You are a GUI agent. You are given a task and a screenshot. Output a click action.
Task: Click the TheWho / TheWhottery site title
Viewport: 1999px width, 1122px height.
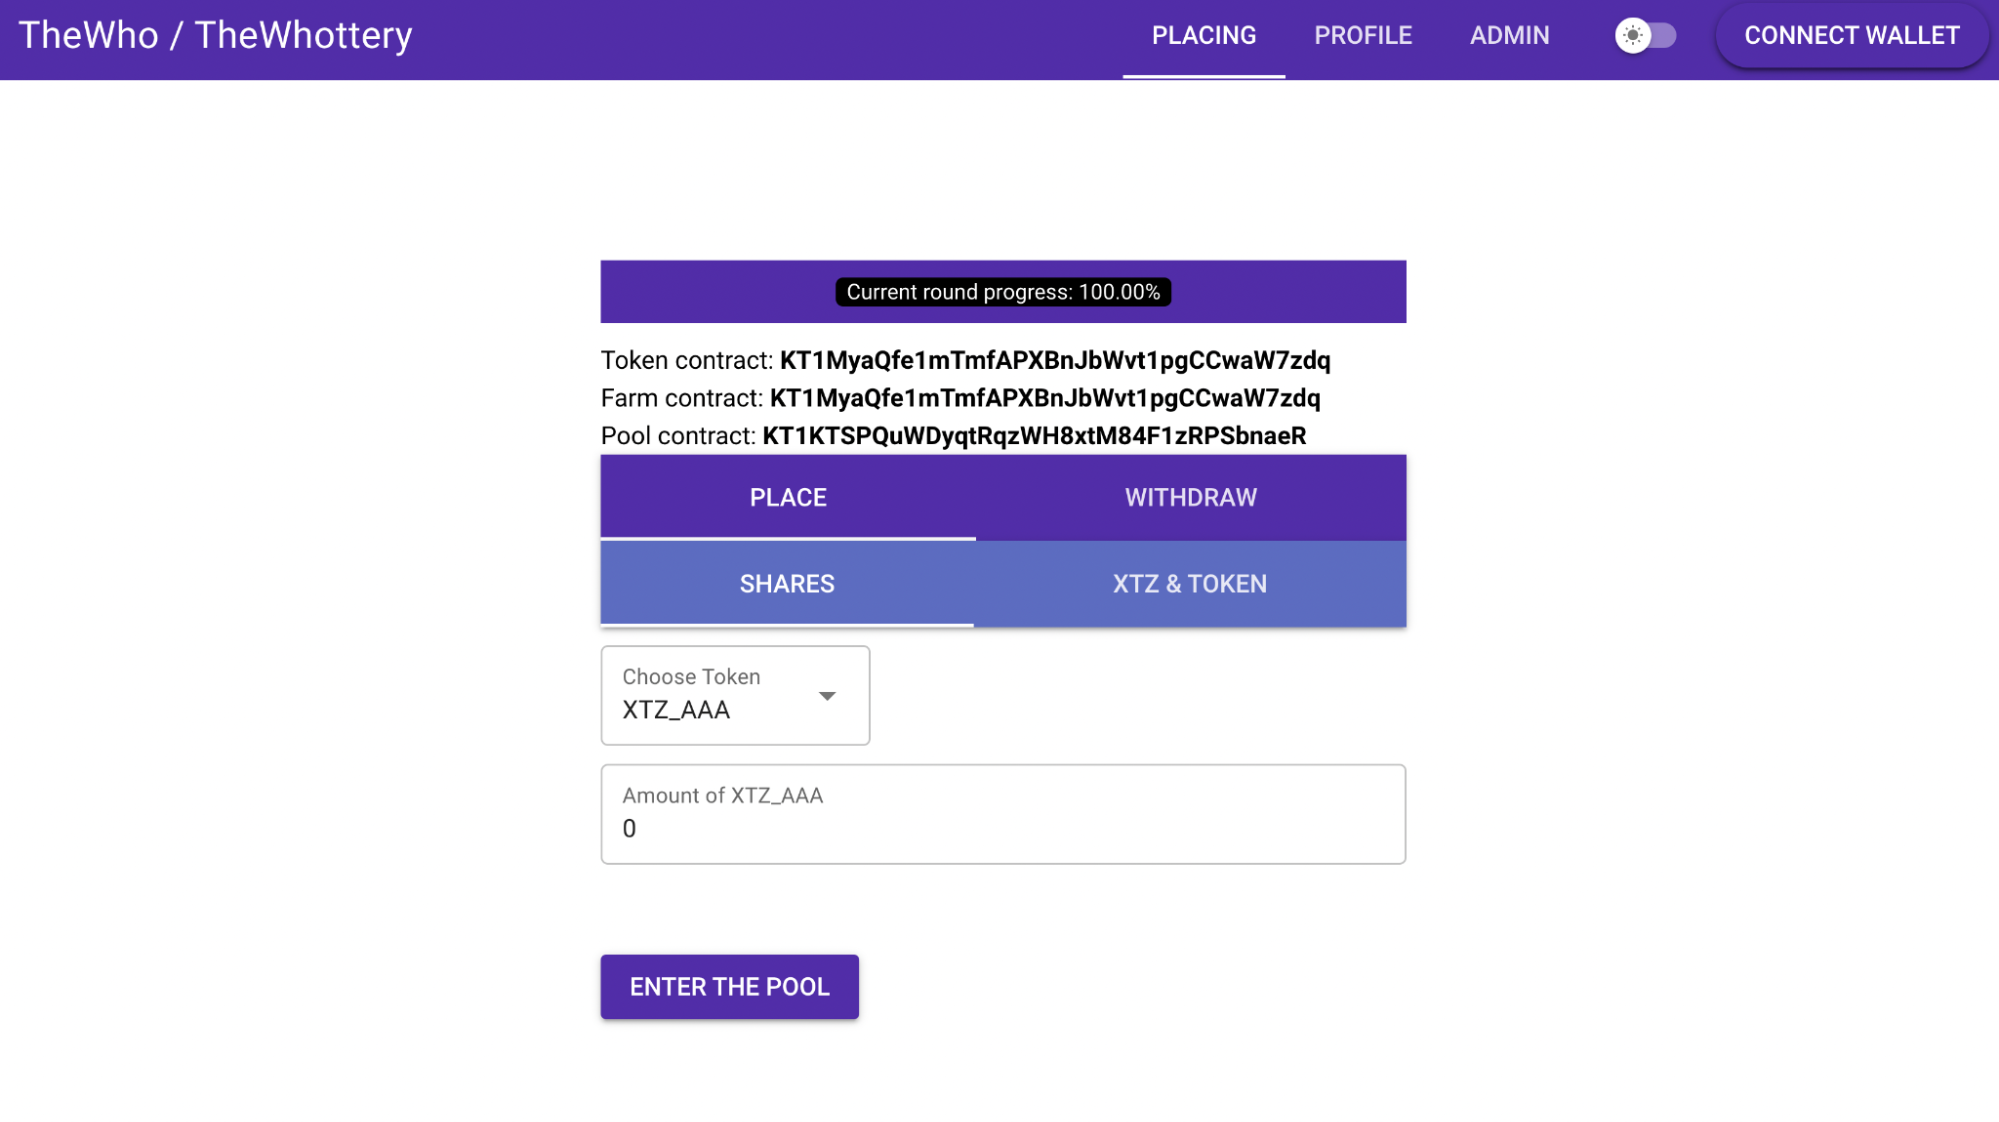pos(215,36)
